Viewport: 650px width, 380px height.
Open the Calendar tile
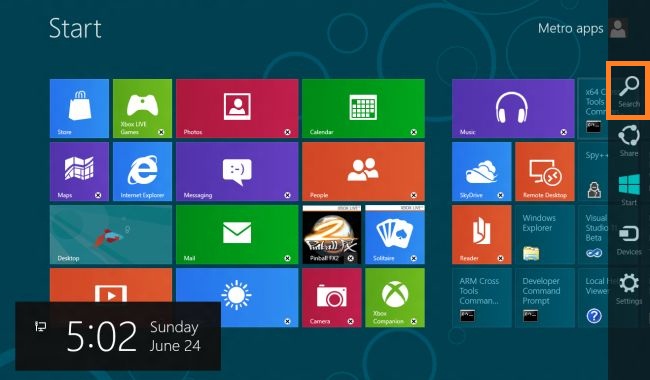363,108
